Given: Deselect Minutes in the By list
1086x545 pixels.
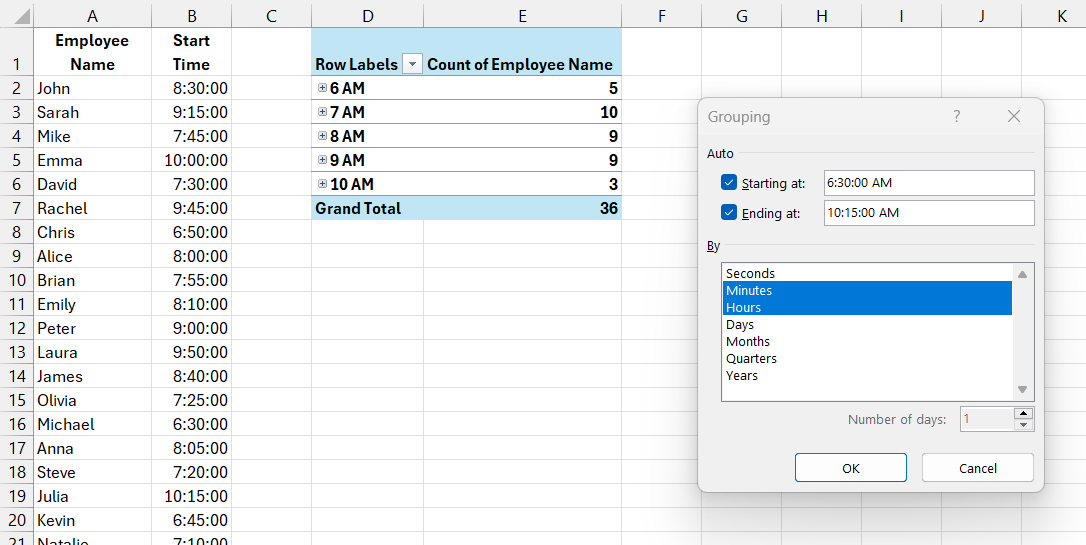Looking at the screenshot, I should point(867,290).
